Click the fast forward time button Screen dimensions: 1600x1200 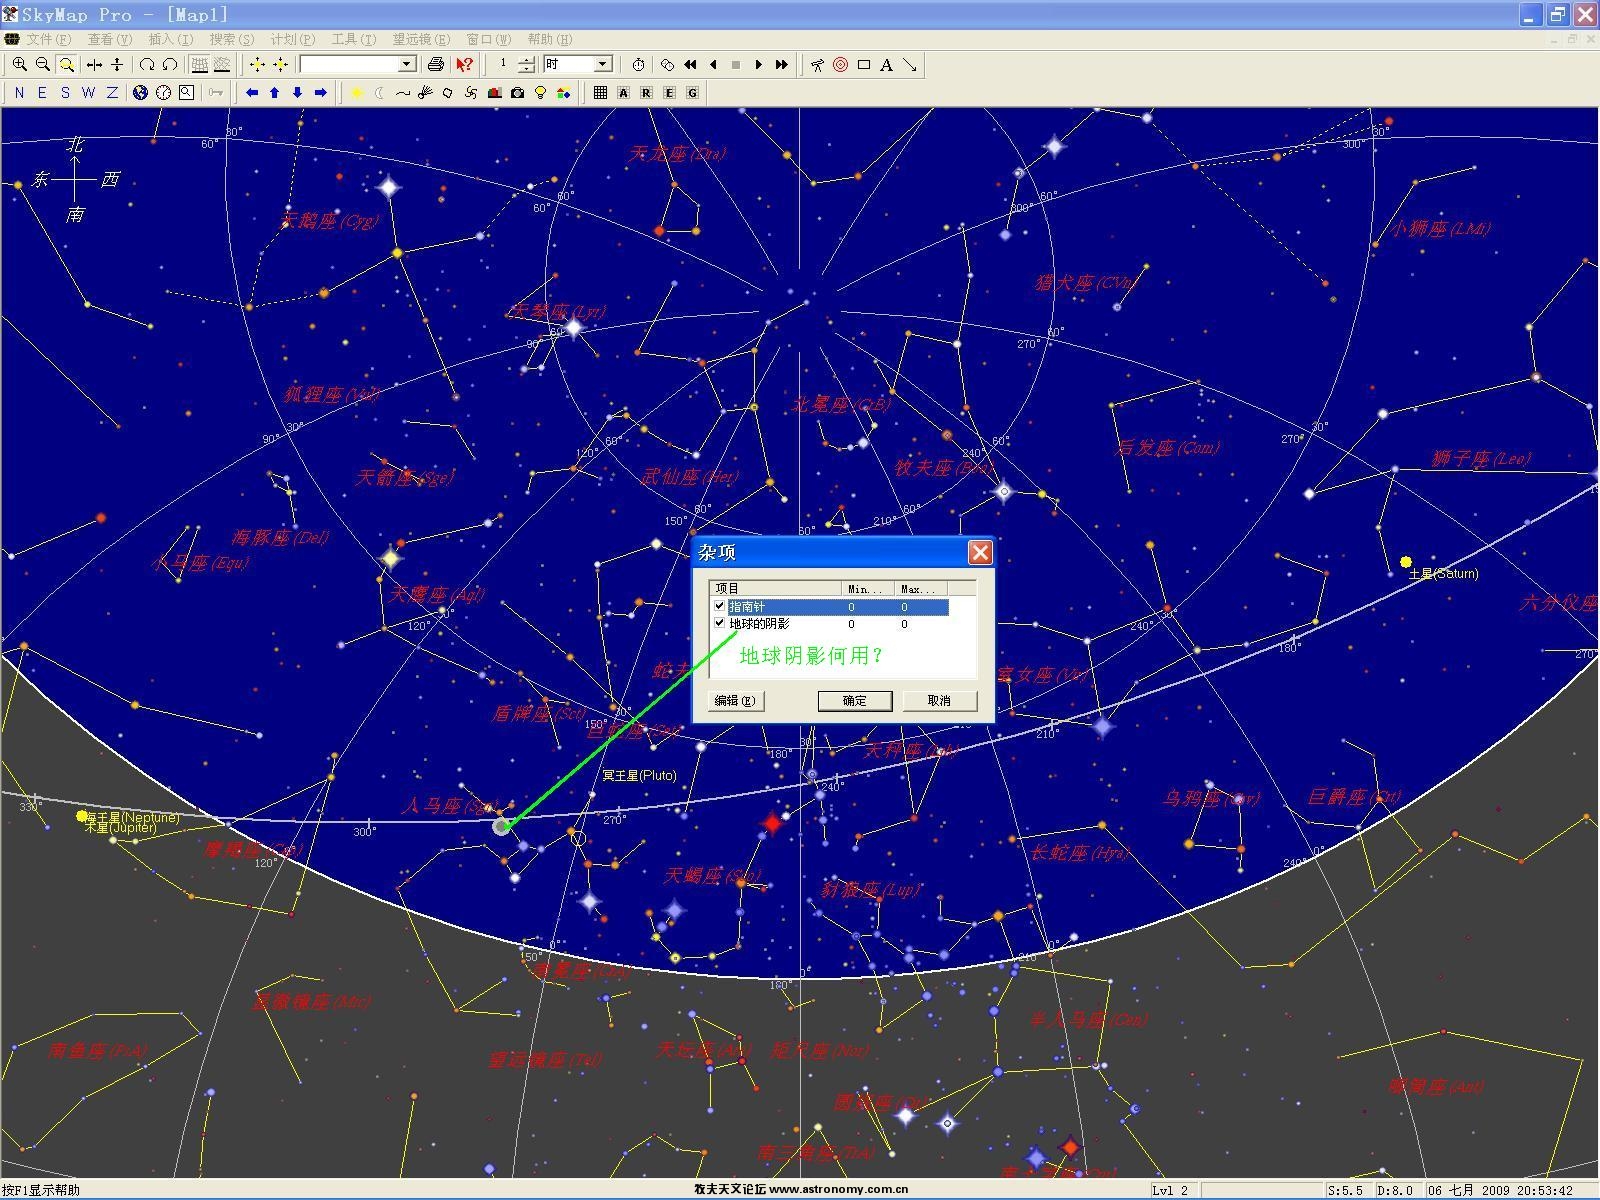782,64
